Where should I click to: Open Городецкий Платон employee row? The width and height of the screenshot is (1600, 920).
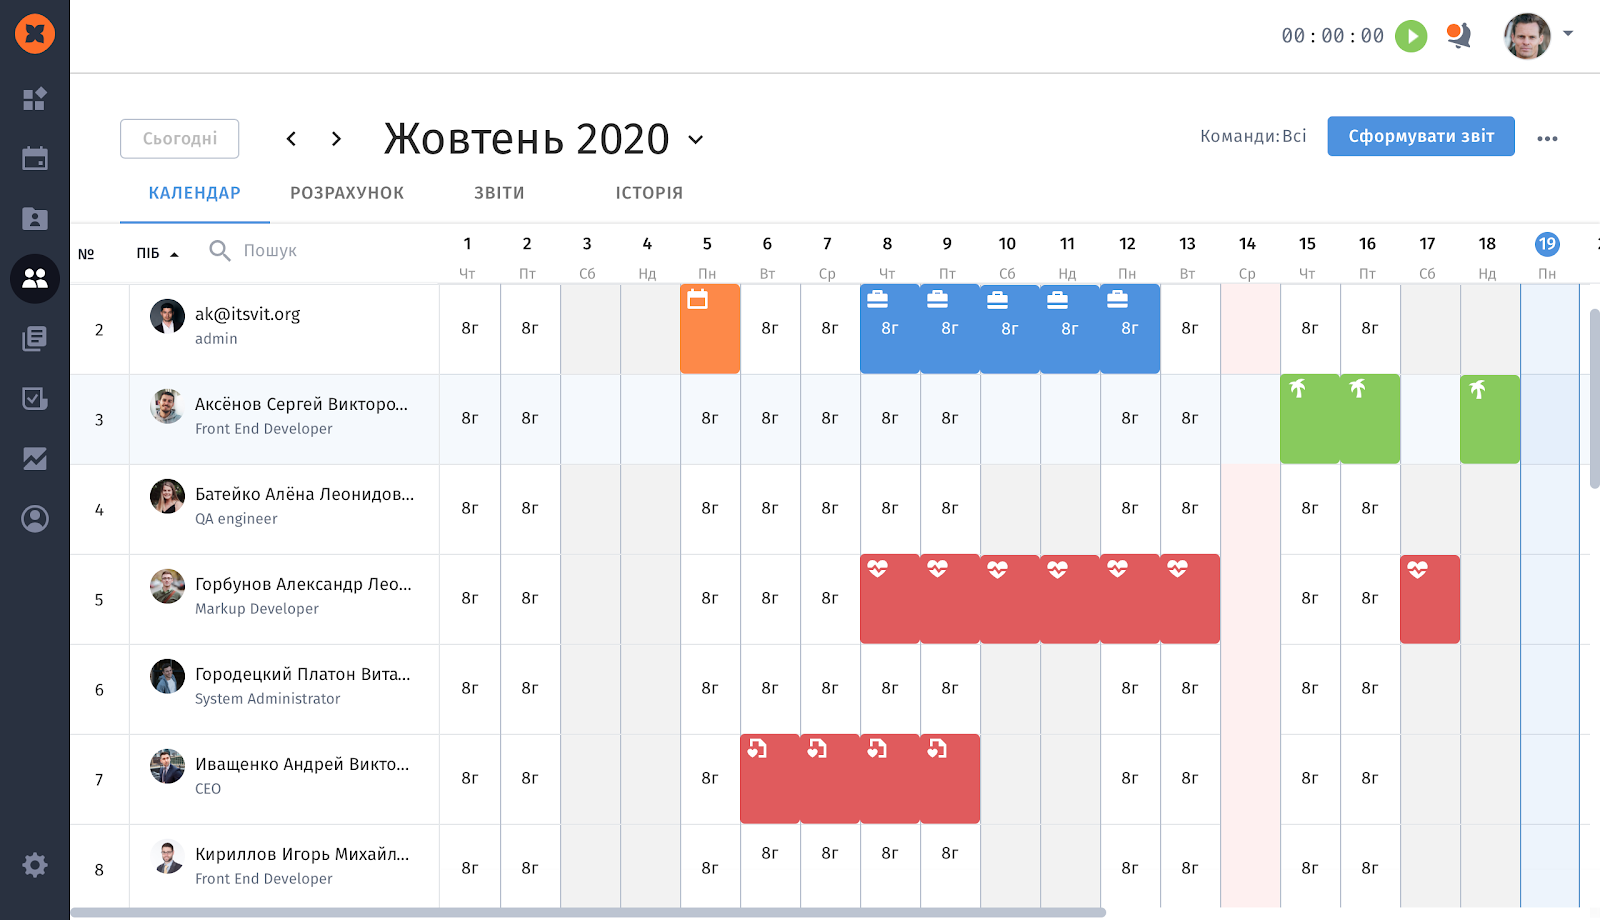(x=302, y=674)
